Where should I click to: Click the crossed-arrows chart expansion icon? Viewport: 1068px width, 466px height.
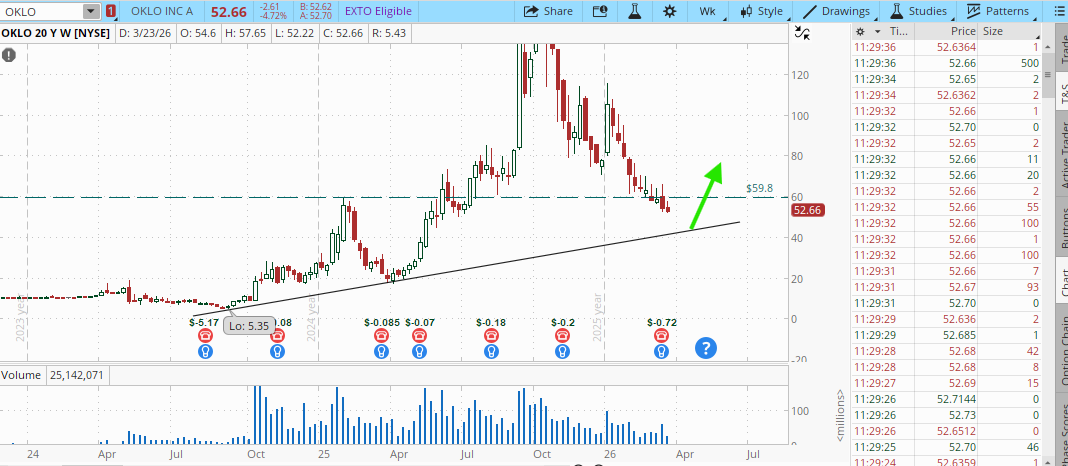click(x=802, y=33)
